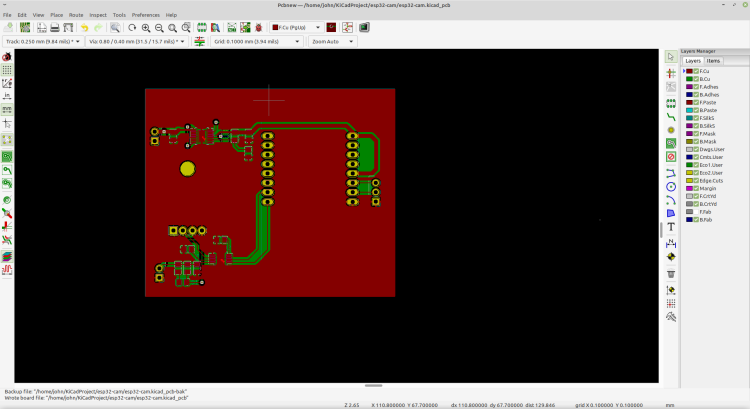Click the undo arrow icon

pyautogui.click(x=85, y=28)
